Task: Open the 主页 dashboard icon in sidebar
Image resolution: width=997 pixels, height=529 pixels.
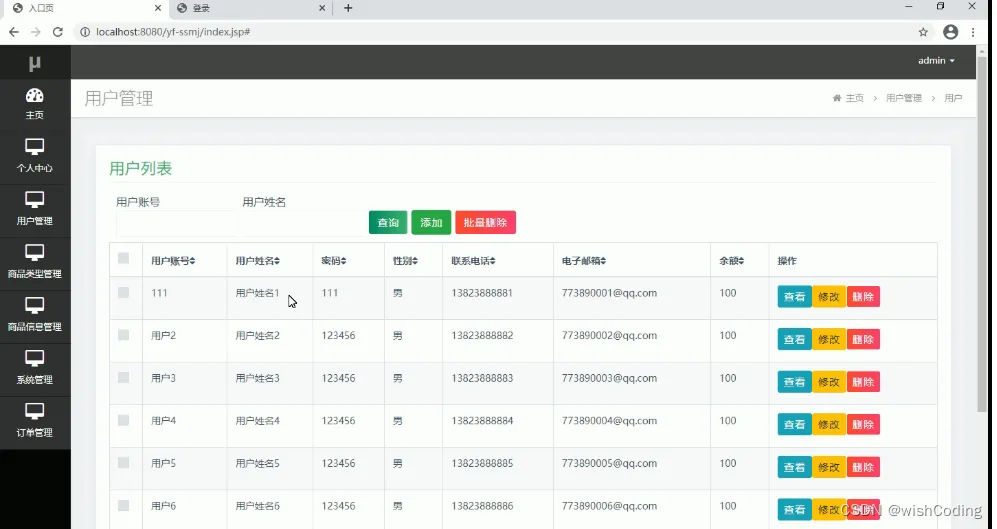Action: (x=34, y=96)
